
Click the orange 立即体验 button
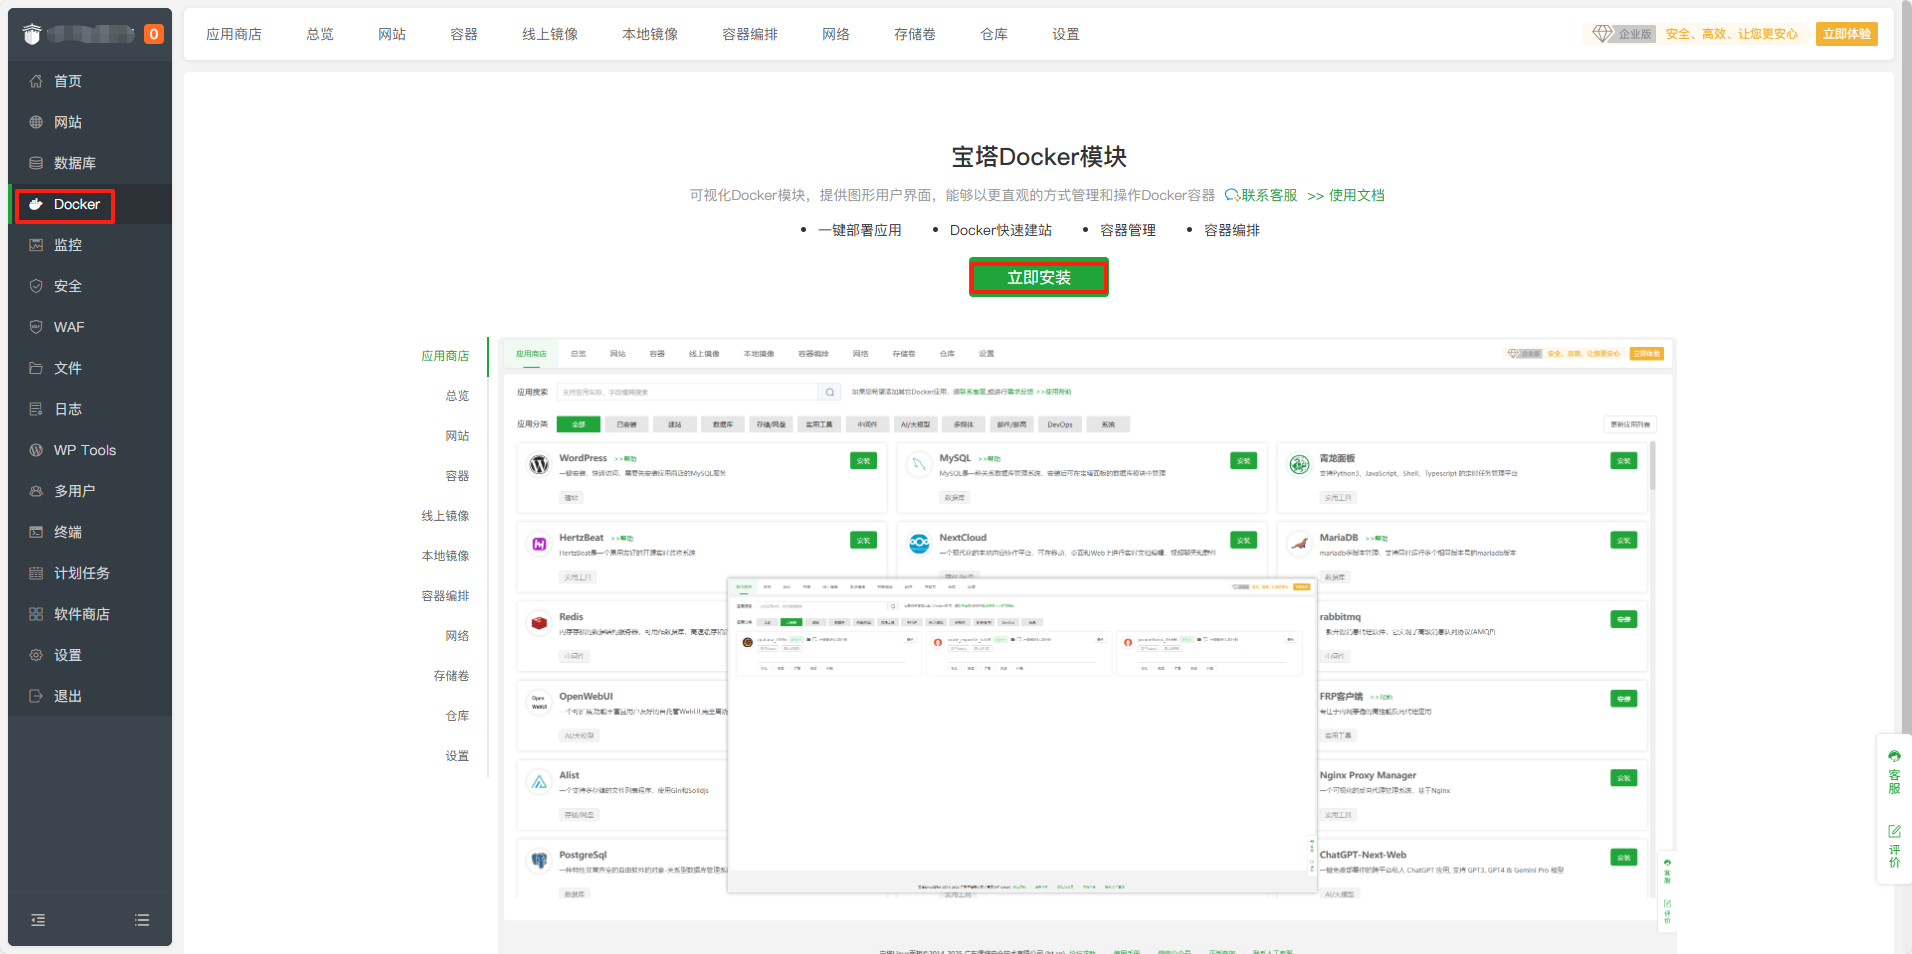[x=1847, y=34]
